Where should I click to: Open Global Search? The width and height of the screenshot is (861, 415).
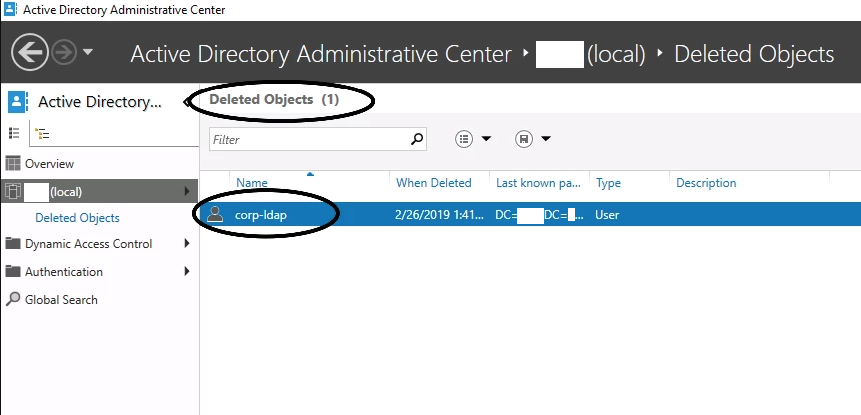61,300
